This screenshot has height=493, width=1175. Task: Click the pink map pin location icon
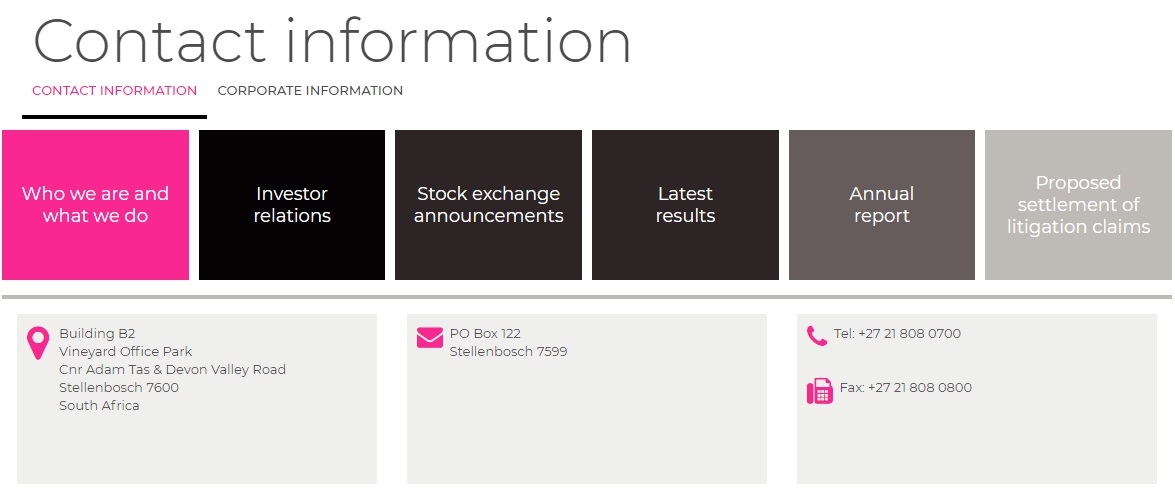(38, 343)
